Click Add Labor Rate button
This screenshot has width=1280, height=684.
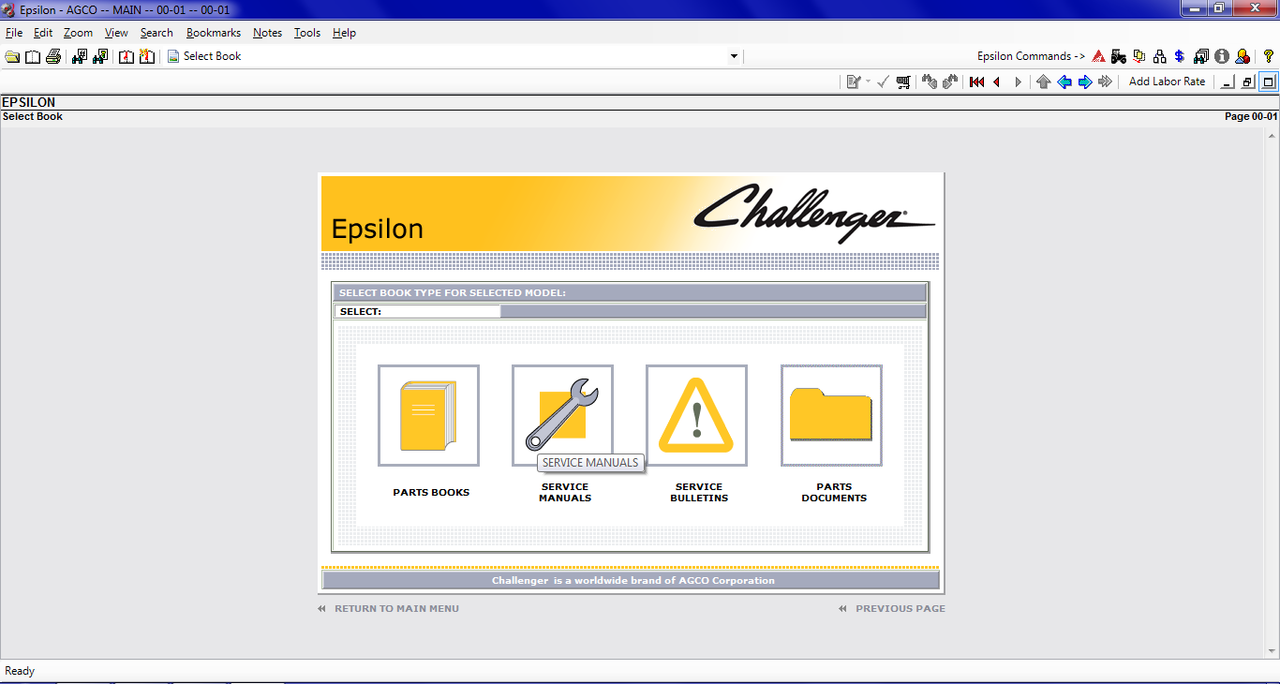pos(1167,82)
